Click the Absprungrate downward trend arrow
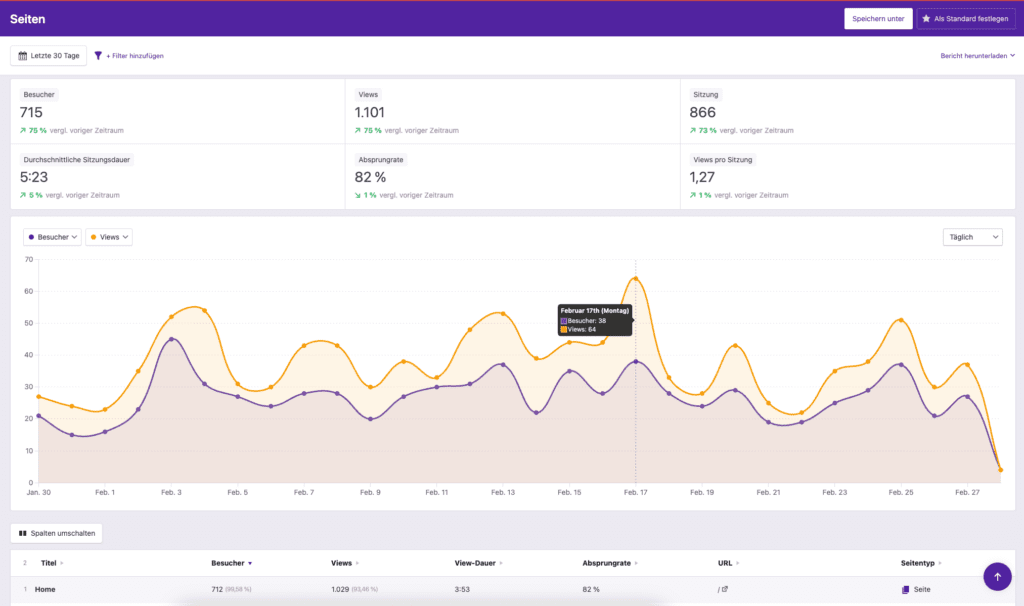1024x606 pixels. (x=357, y=195)
